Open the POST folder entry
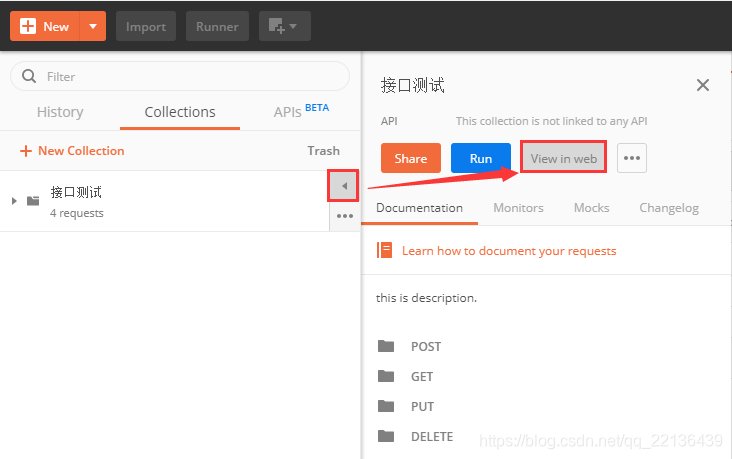 click(426, 346)
